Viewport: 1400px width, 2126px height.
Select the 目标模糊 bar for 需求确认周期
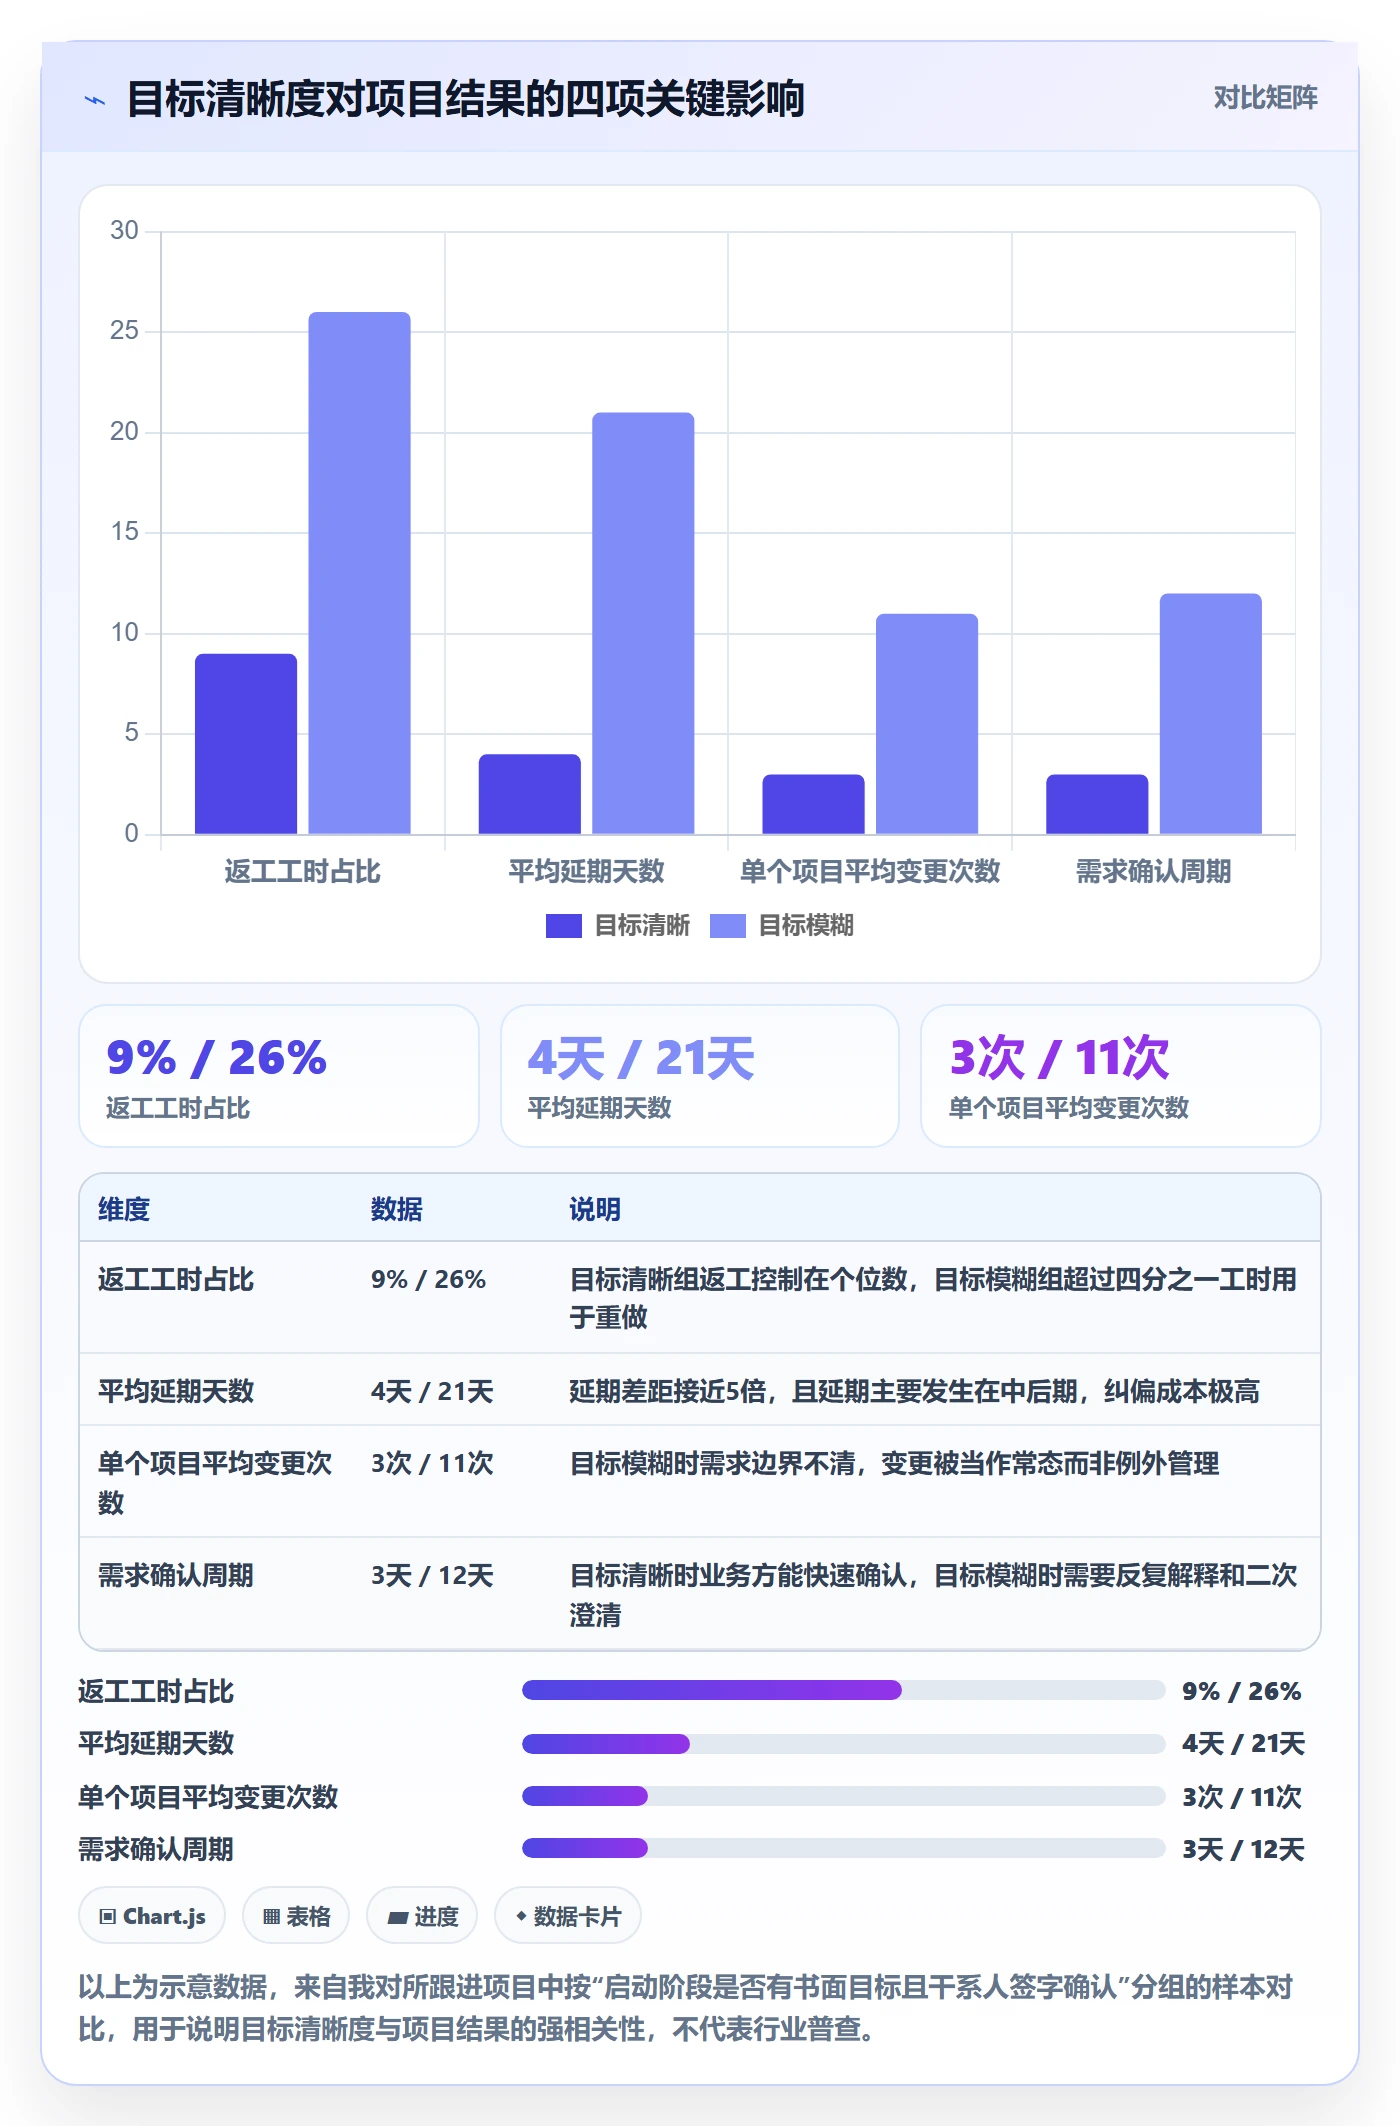pyautogui.click(x=1211, y=714)
